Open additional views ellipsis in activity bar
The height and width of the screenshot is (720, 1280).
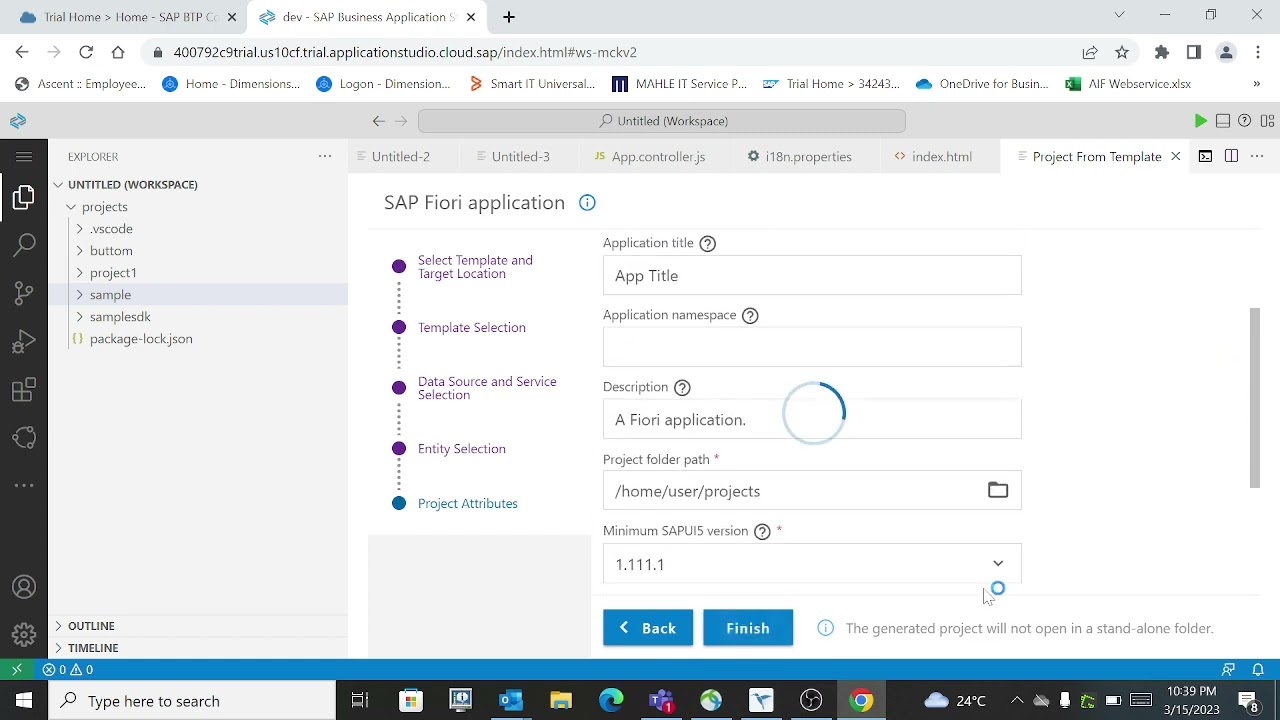pyautogui.click(x=24, y=486)
